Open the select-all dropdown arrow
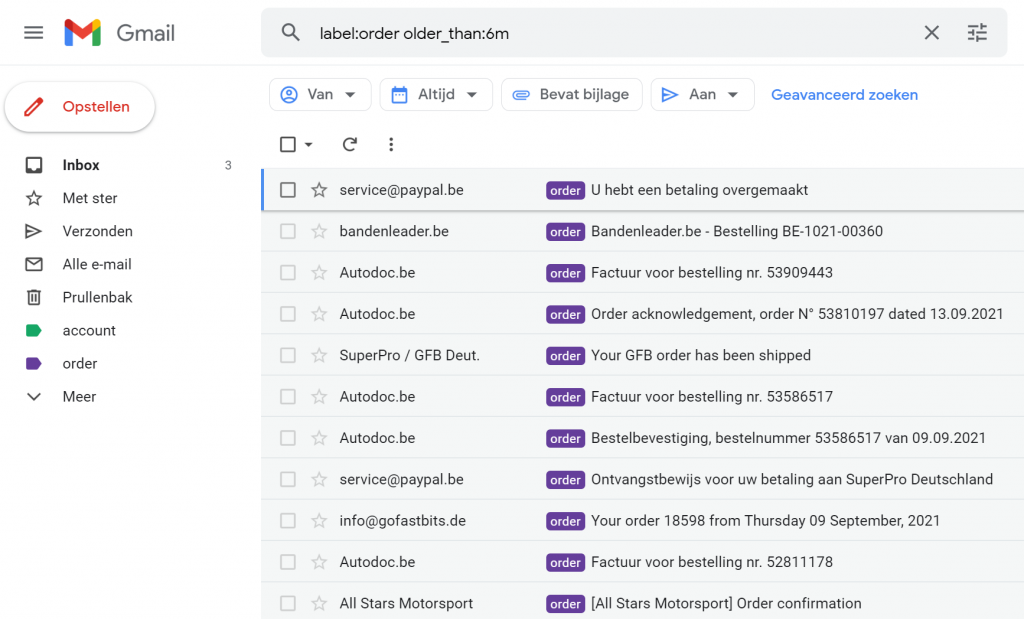The height and width of the screenshot is (619, 1024). 309,144
